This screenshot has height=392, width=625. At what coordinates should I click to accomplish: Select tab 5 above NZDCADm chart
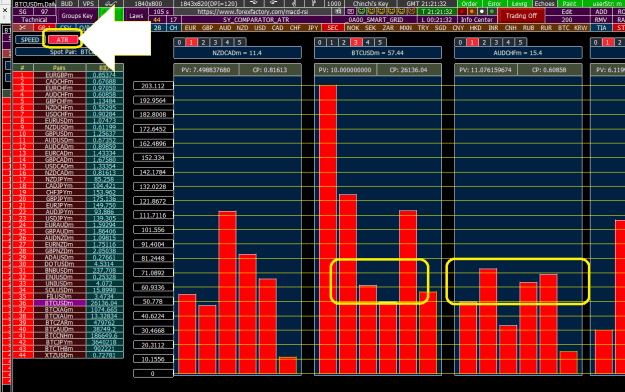pos(240,42)
